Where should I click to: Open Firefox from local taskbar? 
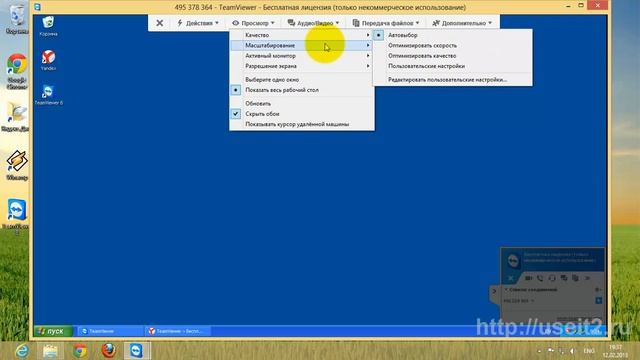[x=108, y=351]
